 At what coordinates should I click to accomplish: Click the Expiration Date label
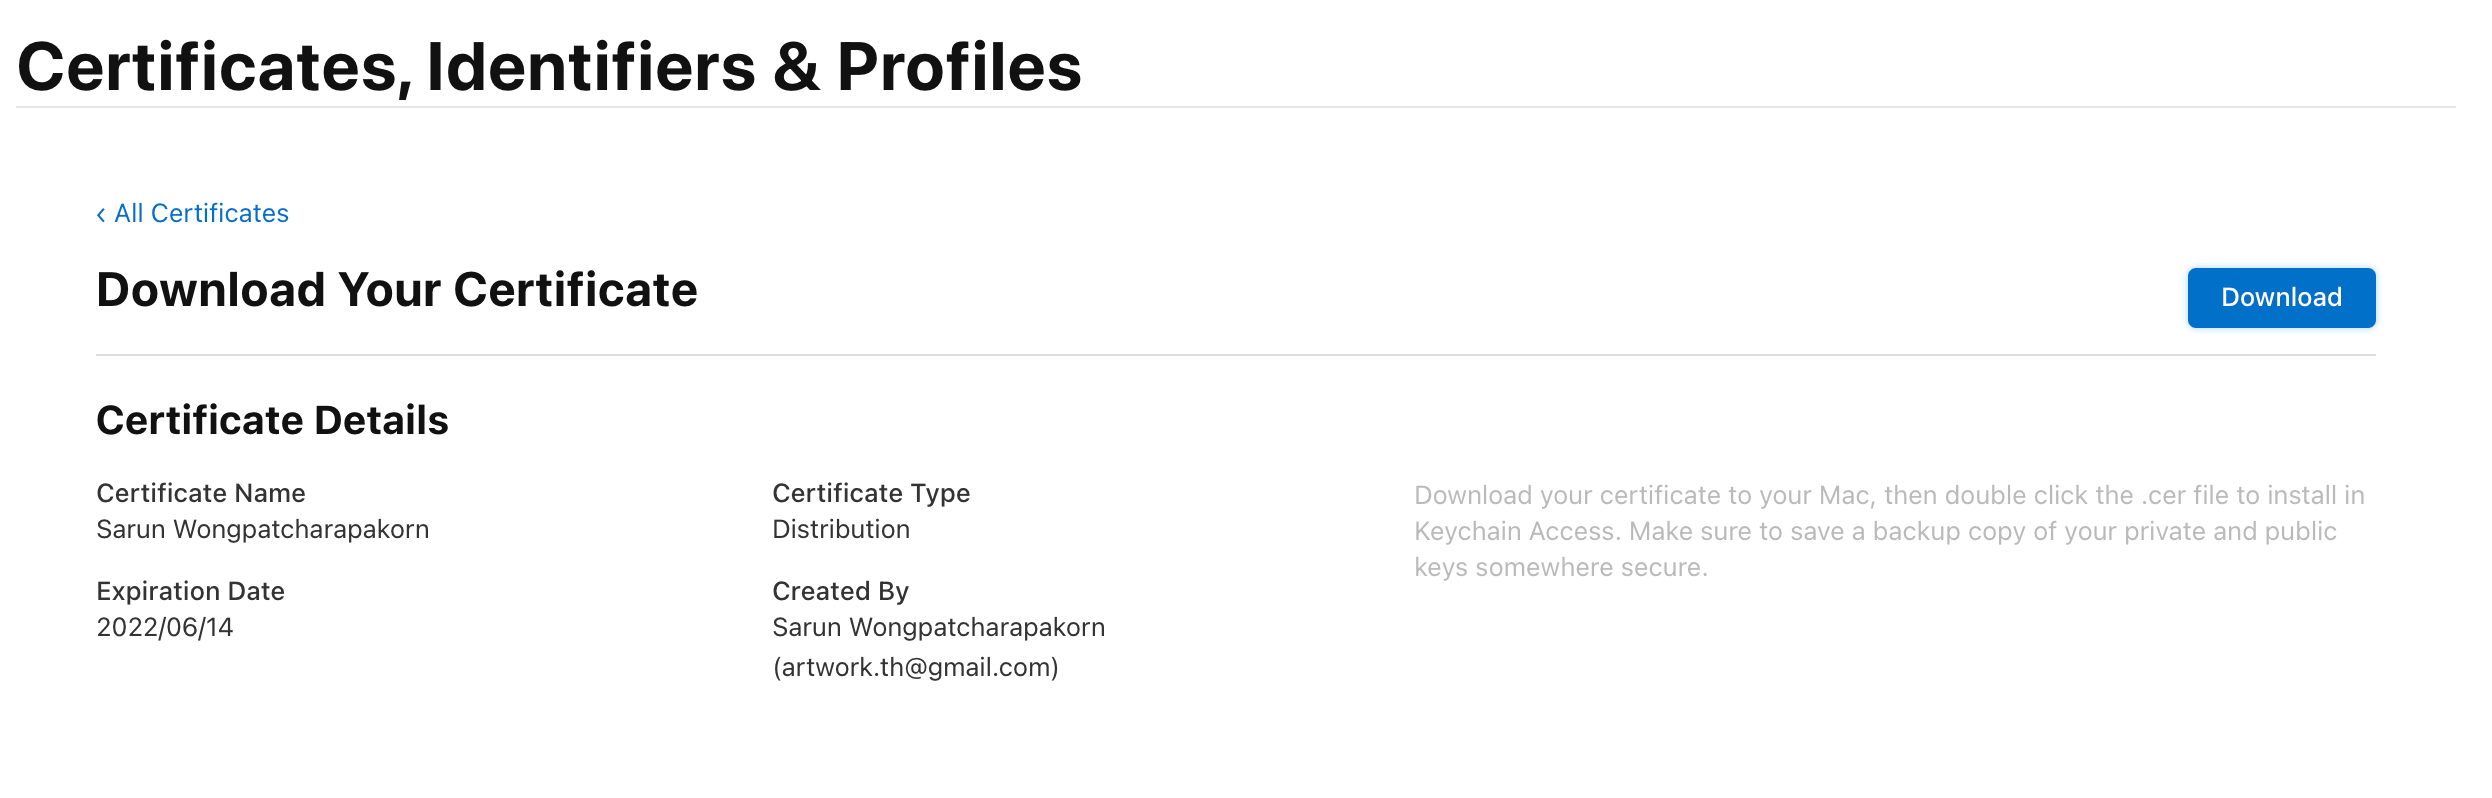click(x=190, y=591)
